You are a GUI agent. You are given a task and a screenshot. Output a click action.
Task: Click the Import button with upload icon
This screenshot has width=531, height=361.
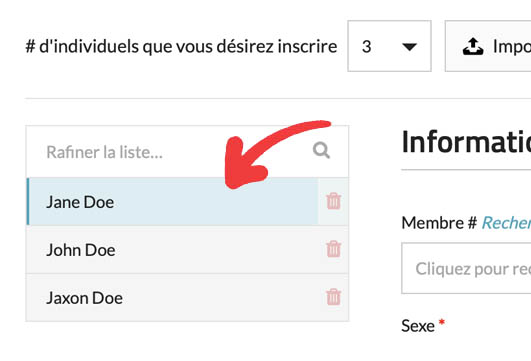[x=488, y=46]
